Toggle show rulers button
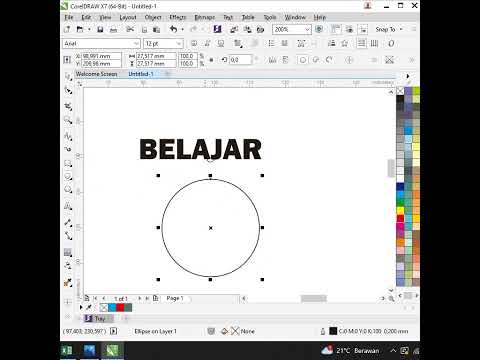This screenshot has height=360, width=480. [336, 29]
